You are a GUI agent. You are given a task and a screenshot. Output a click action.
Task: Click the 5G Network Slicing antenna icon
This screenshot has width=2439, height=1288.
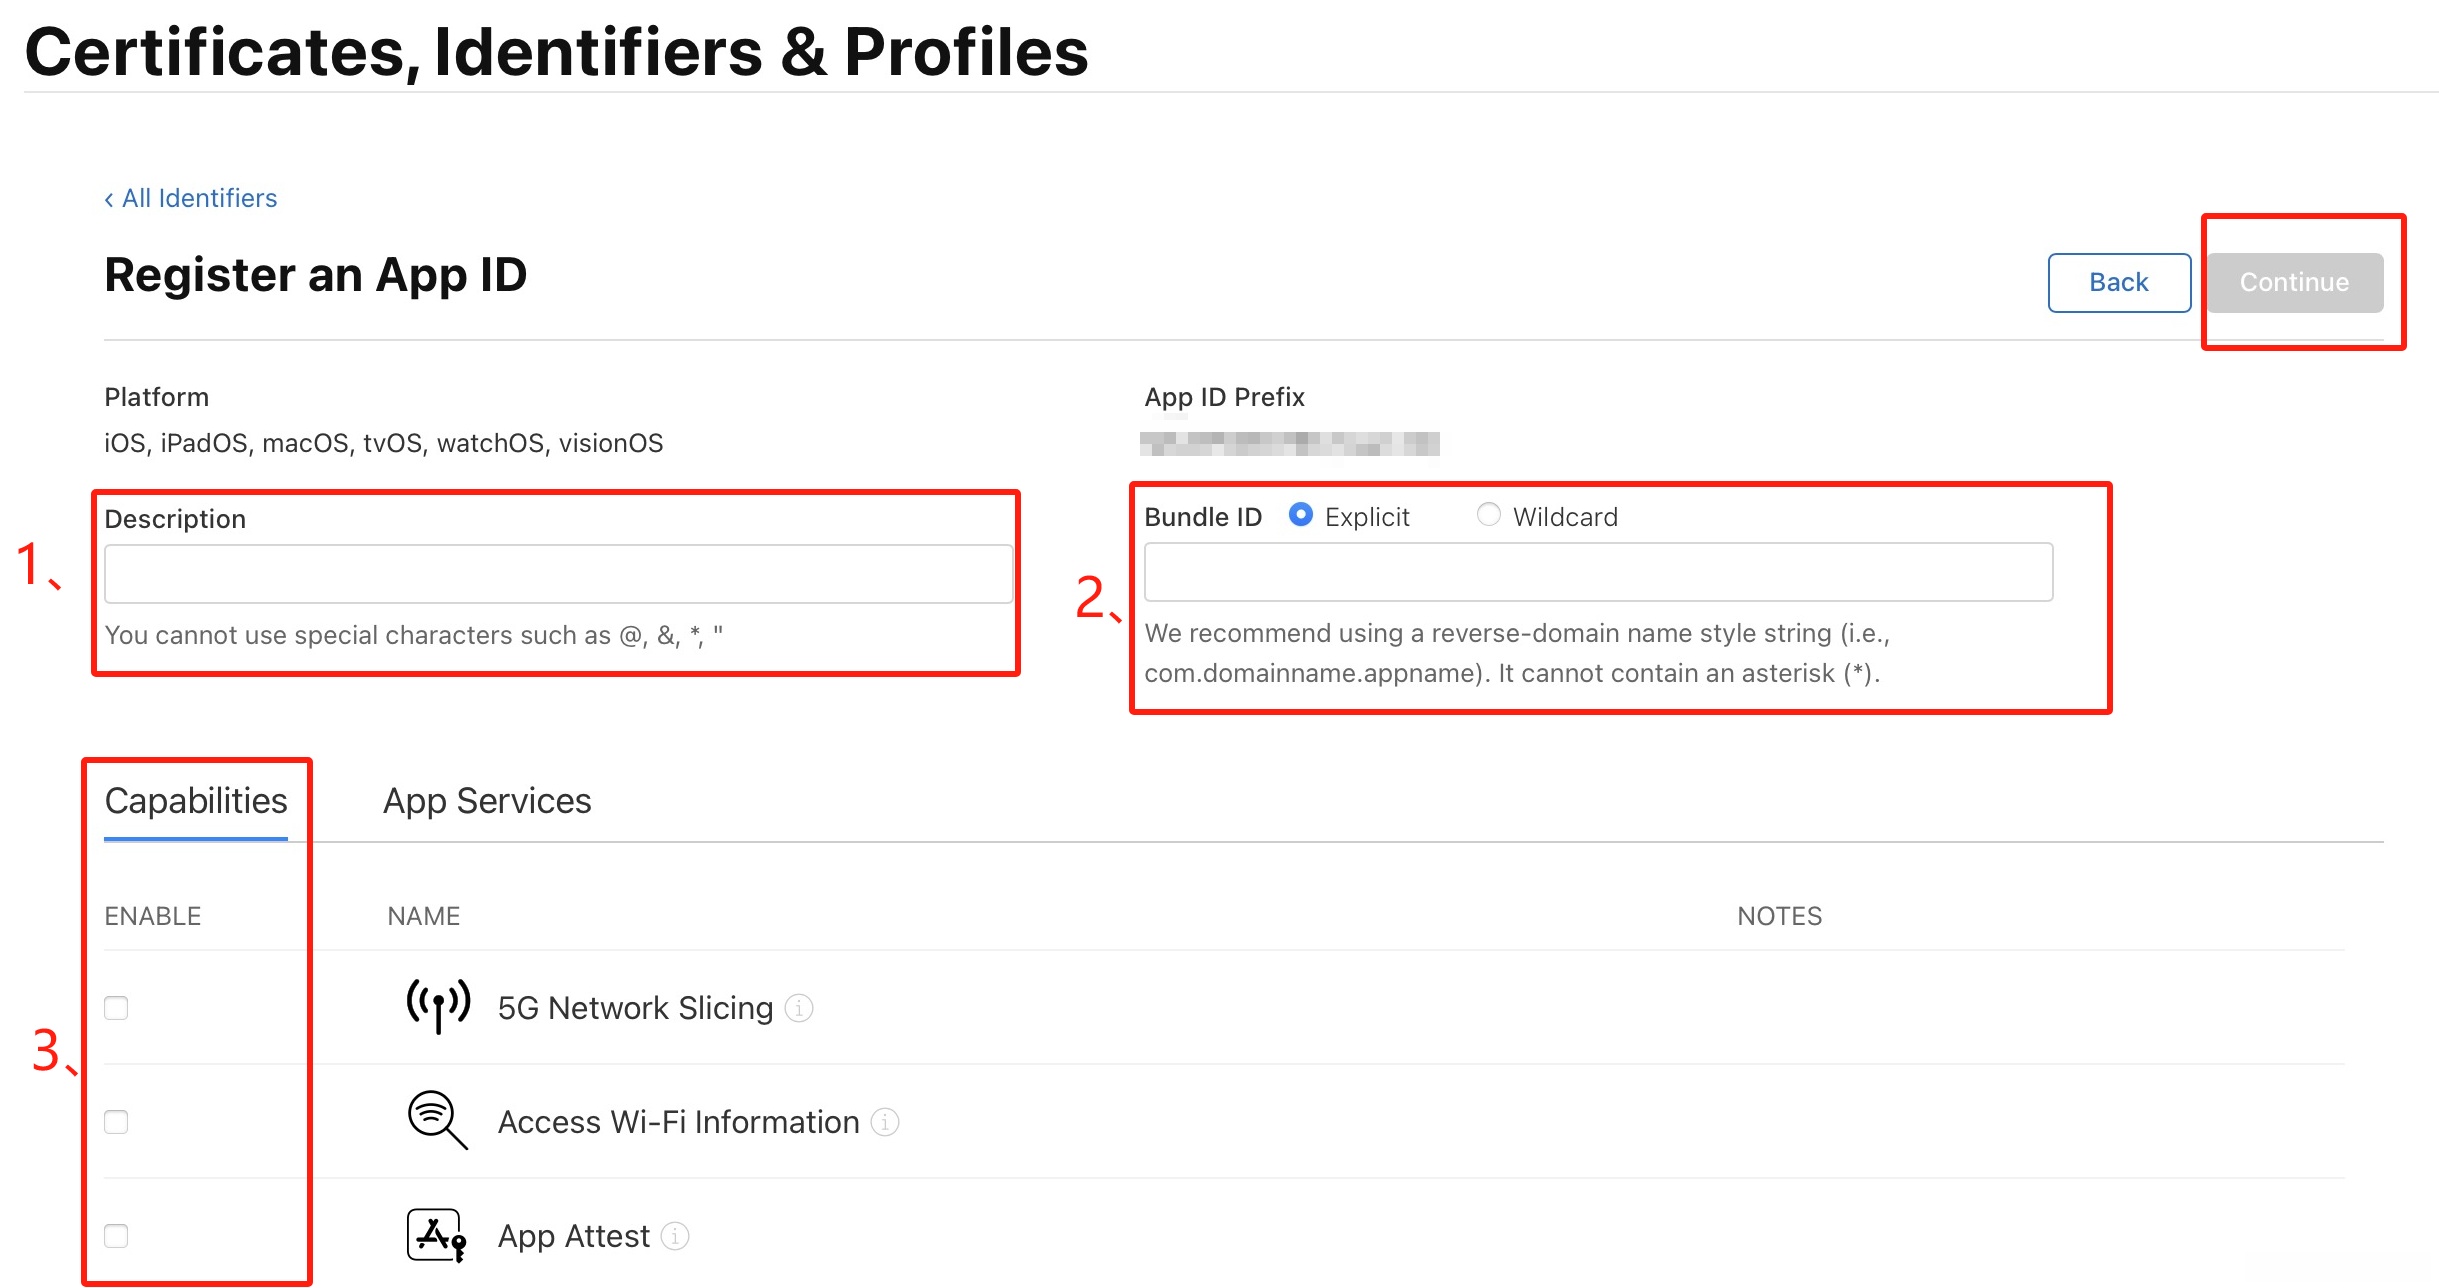tap(438, 1006)
